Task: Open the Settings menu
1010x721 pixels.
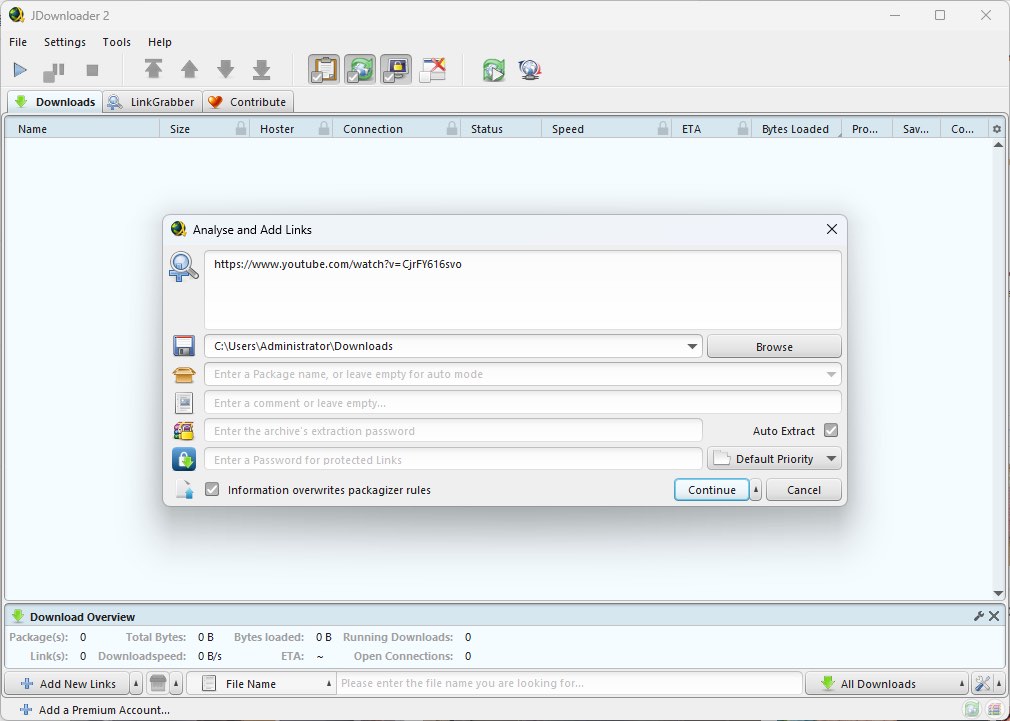Action: pos(65,42)
